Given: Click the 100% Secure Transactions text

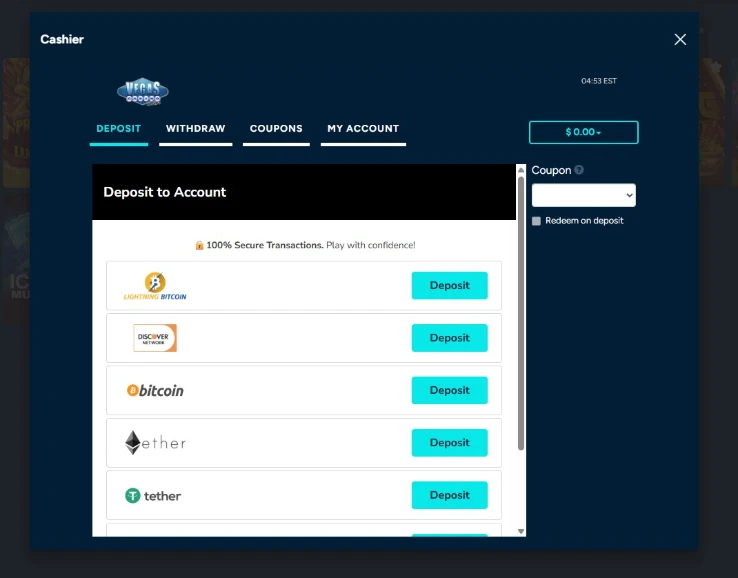Looking at the screenshot, I should [265, 245].
